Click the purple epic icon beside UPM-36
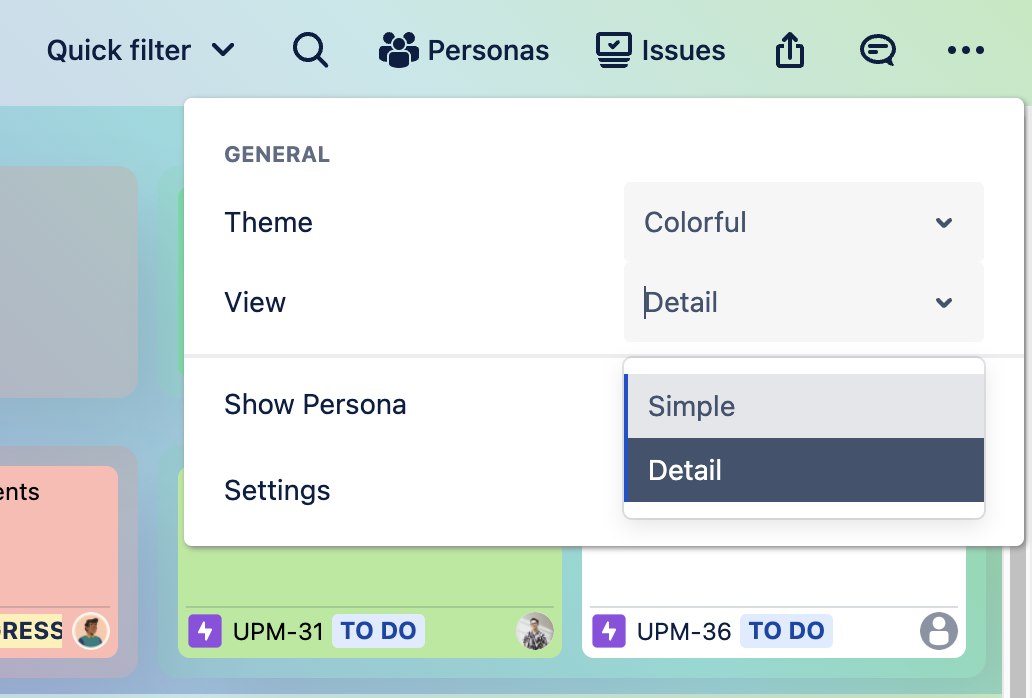This screenshot has height=698, width=1032. click(609, 631)
